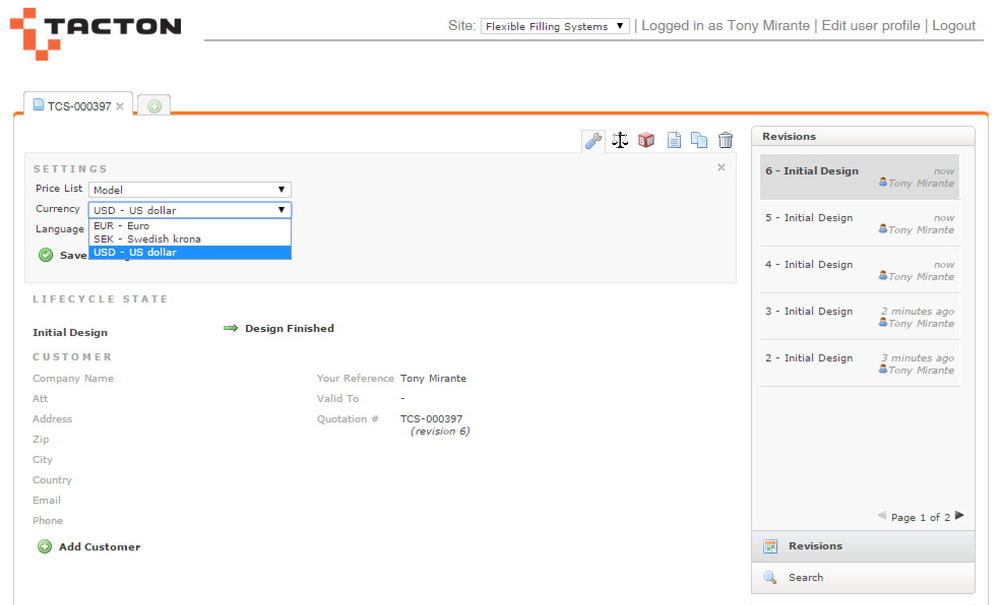Open the Price List dropdown
The width and height of the screenshot is (1000, 605).
point(188,189)
